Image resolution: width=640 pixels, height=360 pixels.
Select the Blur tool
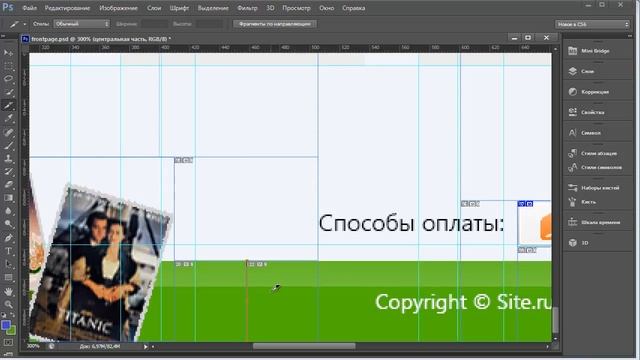9,211
